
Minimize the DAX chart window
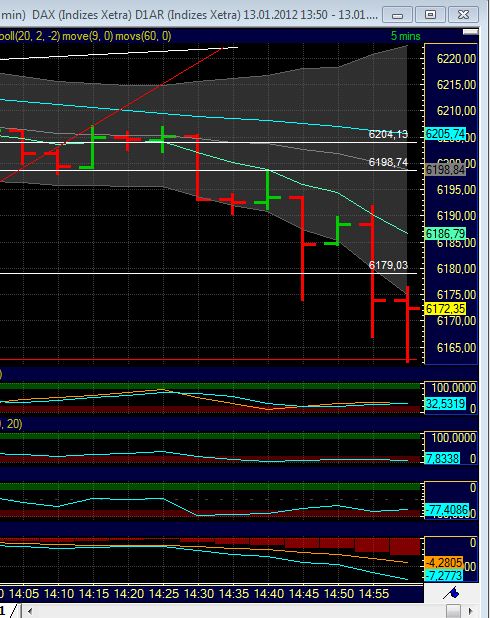click(x=397, y=15)
